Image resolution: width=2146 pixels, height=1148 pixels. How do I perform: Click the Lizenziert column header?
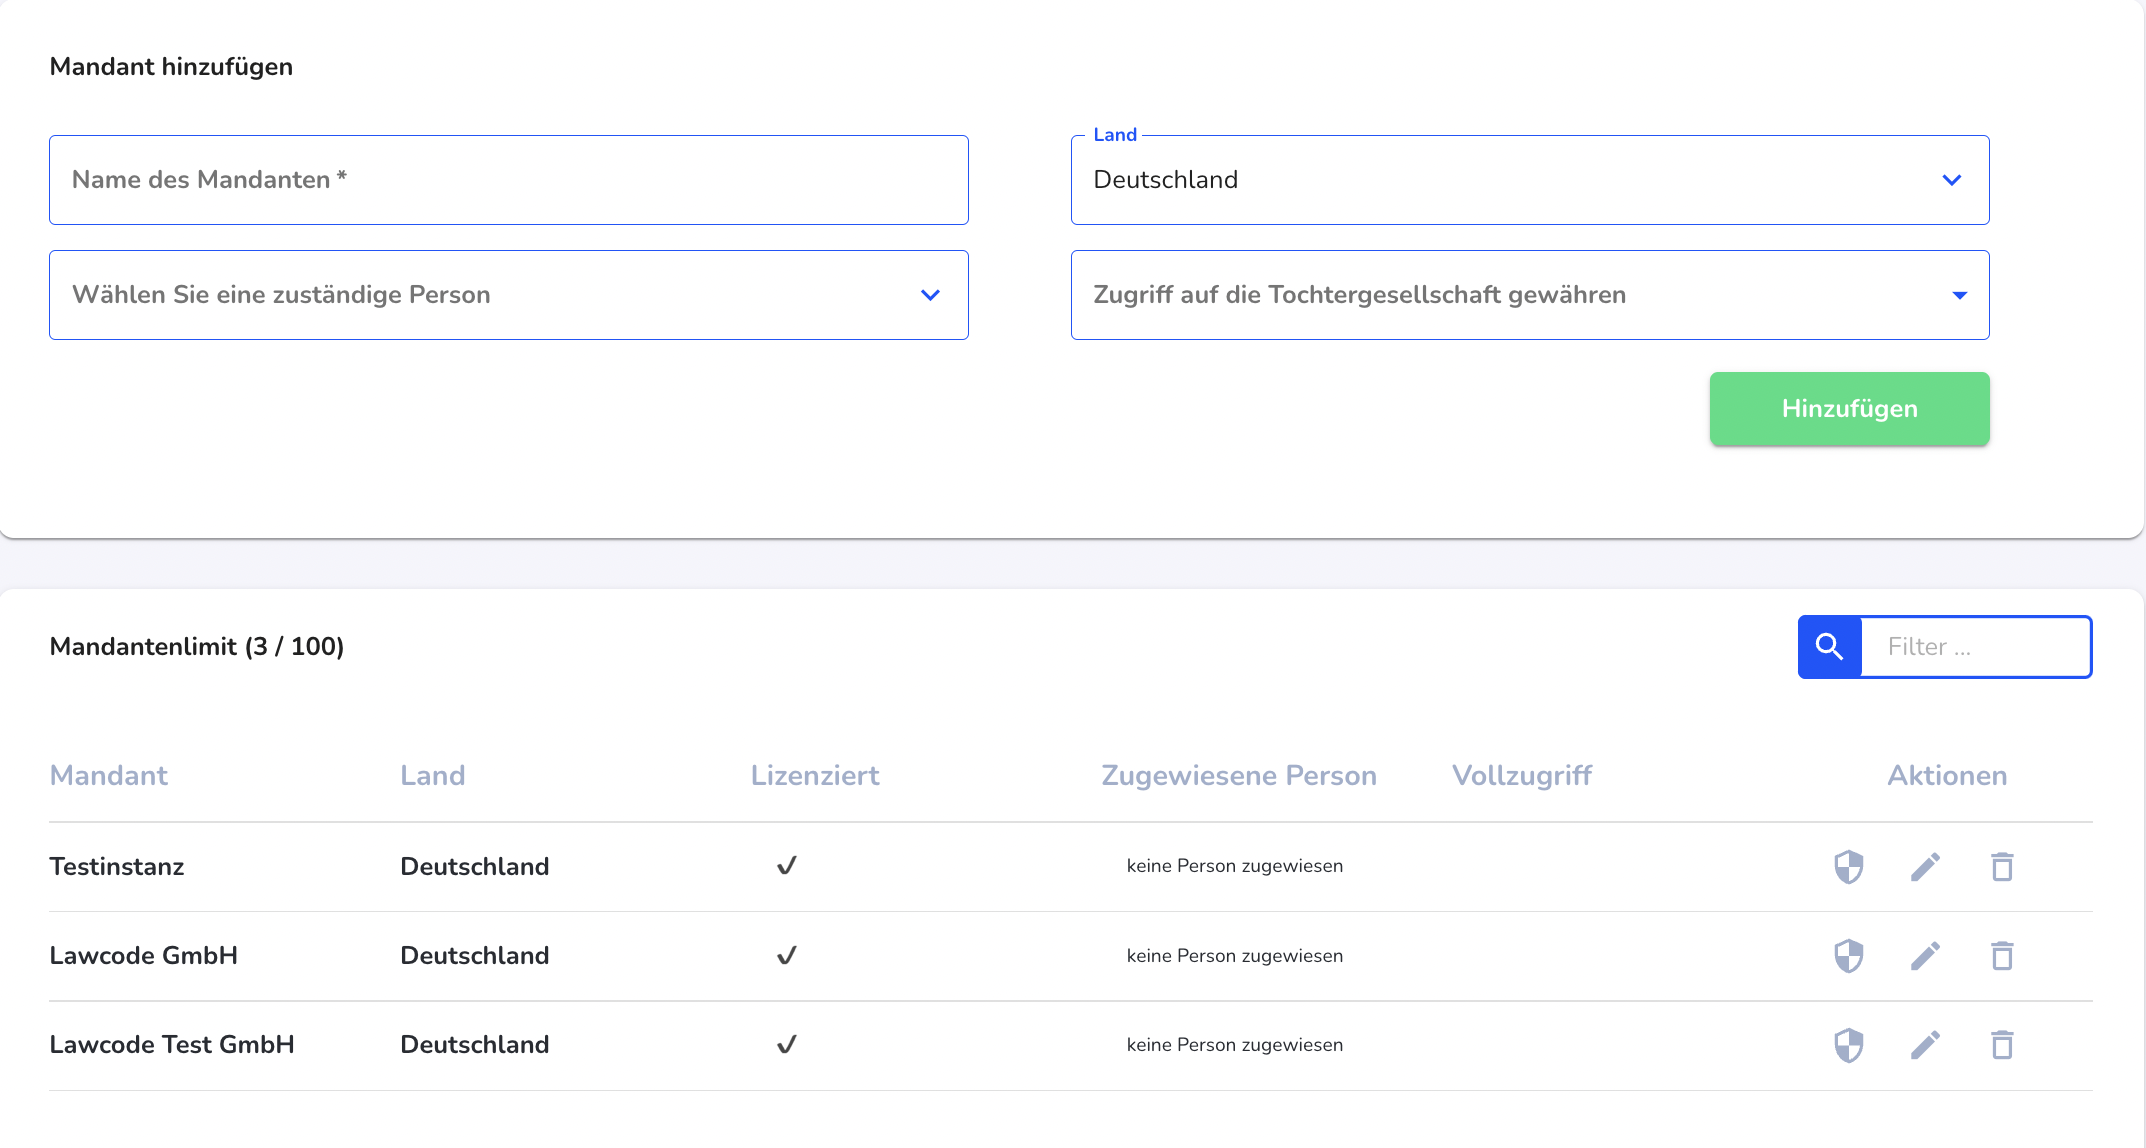coord(815,776)
